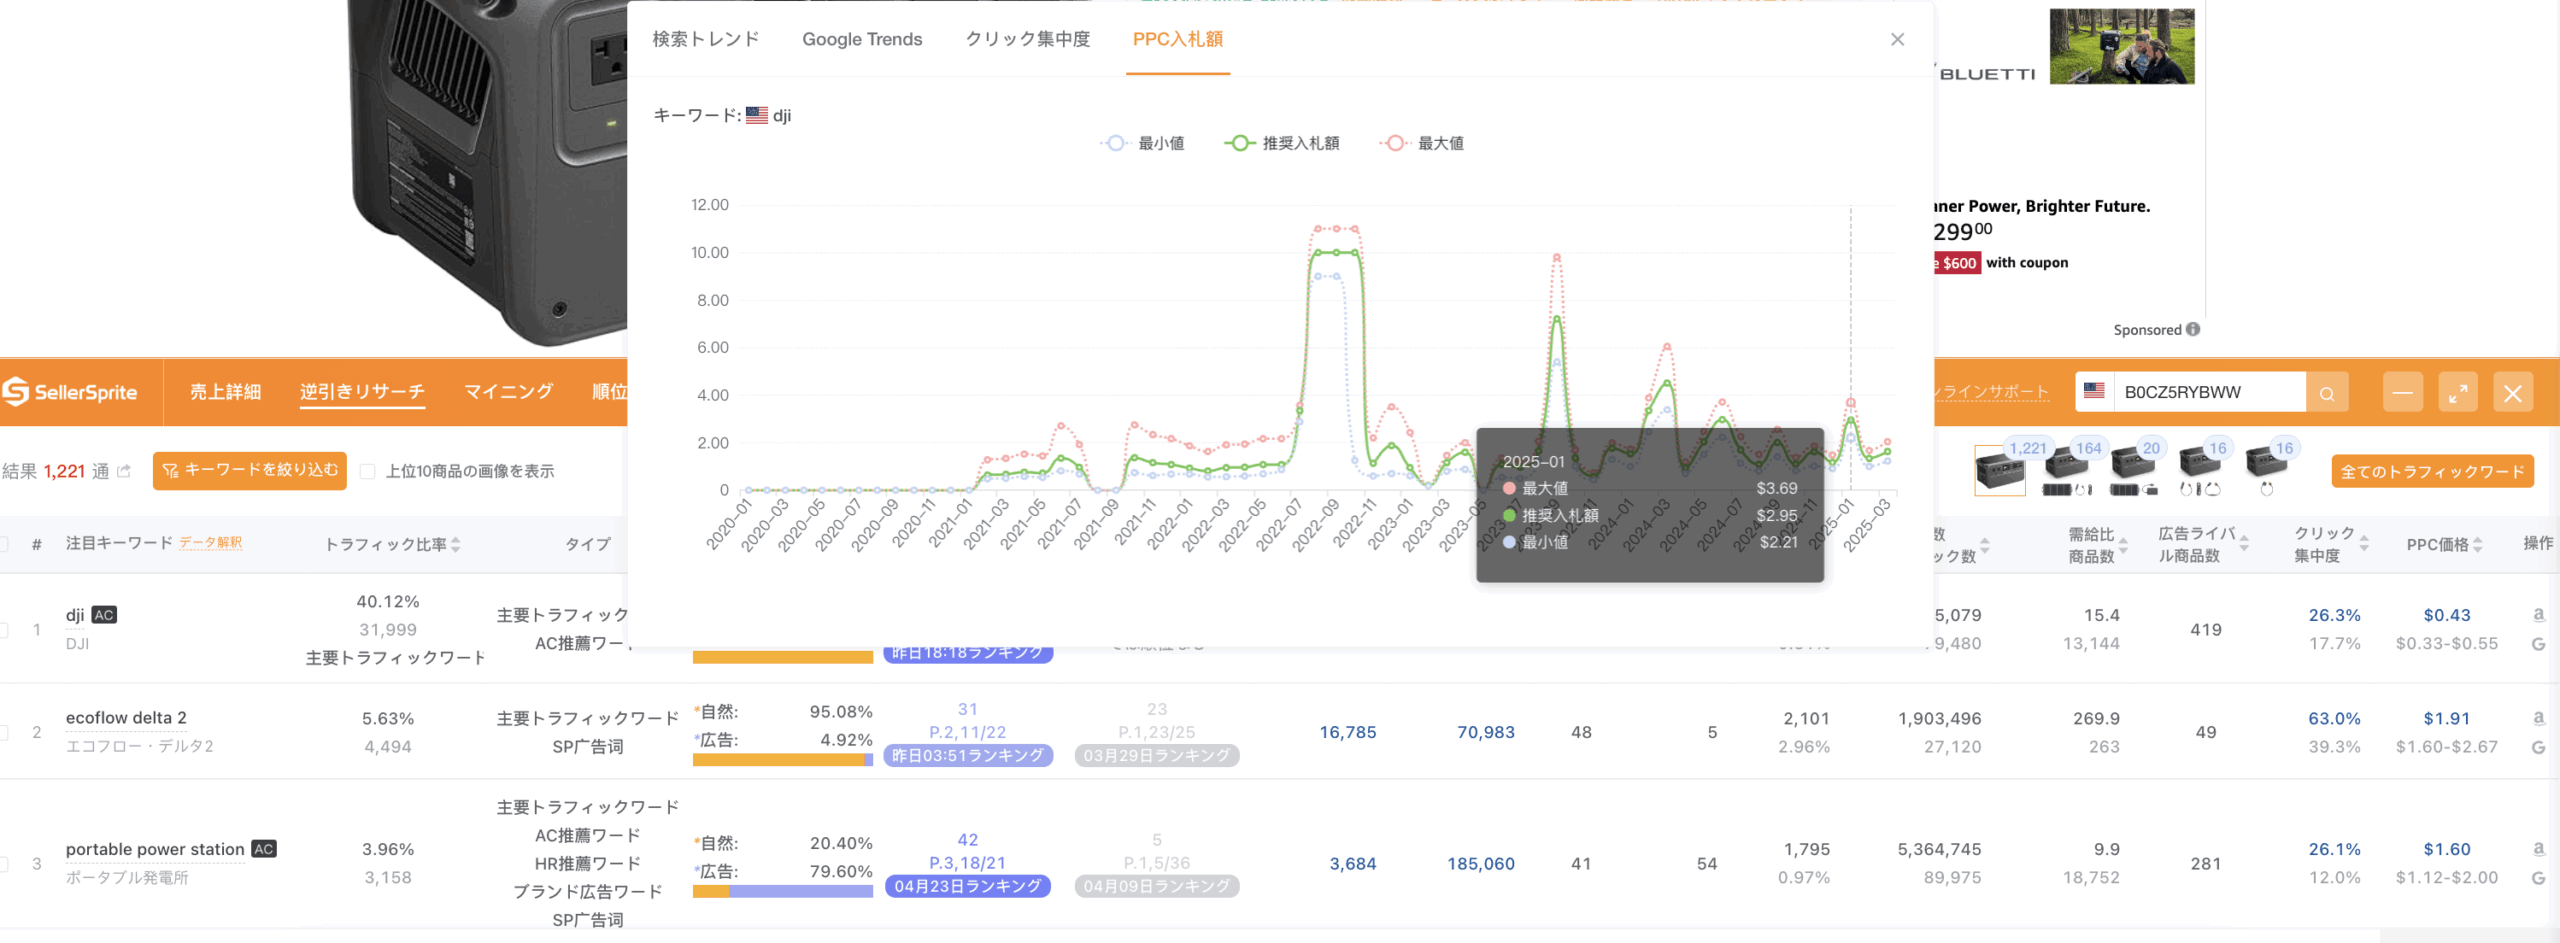Image resolution: width=2560 pixels, height=943 pixels.
Task: Click the キーワードを絞り込む filter button
Action: [x=250, y=470]
